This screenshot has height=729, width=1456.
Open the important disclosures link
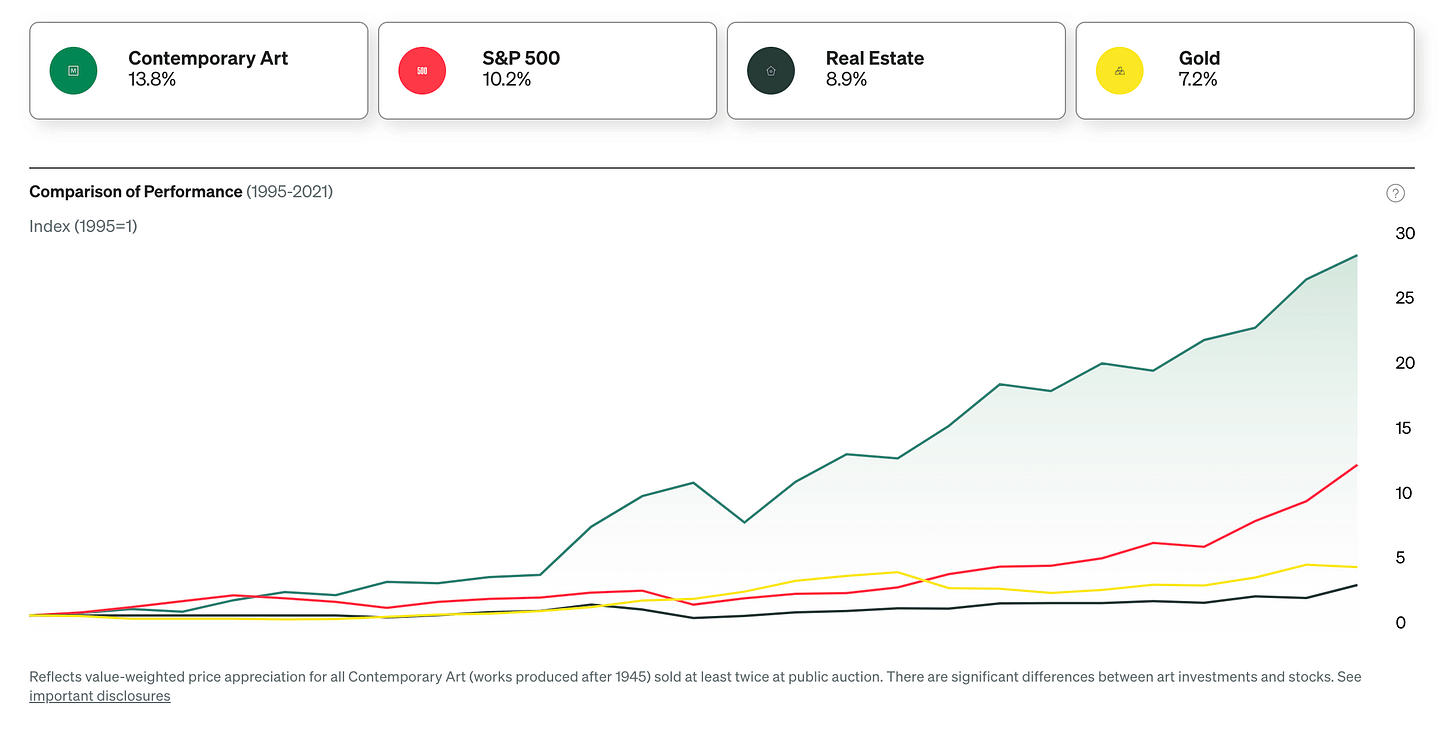click(100, 696)
